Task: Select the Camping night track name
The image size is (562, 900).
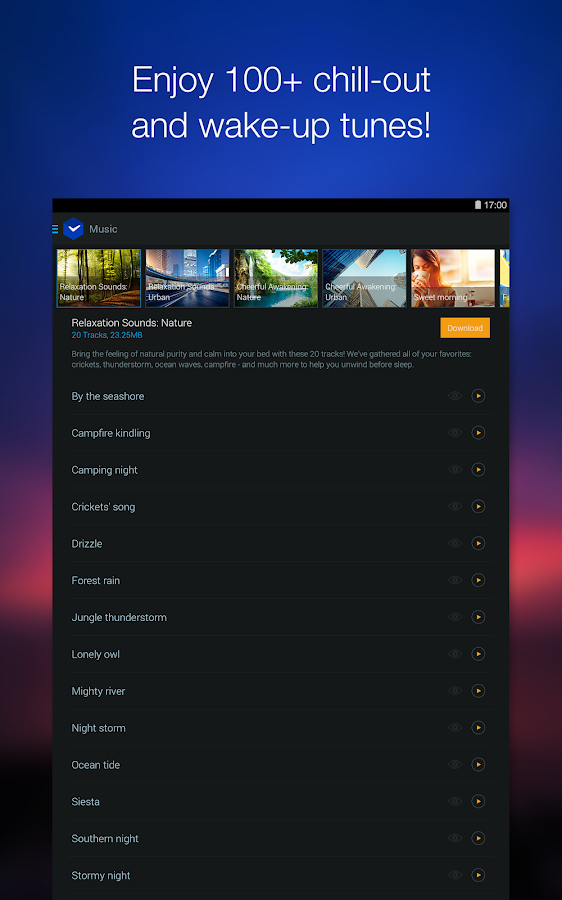Action: point(104,470)
